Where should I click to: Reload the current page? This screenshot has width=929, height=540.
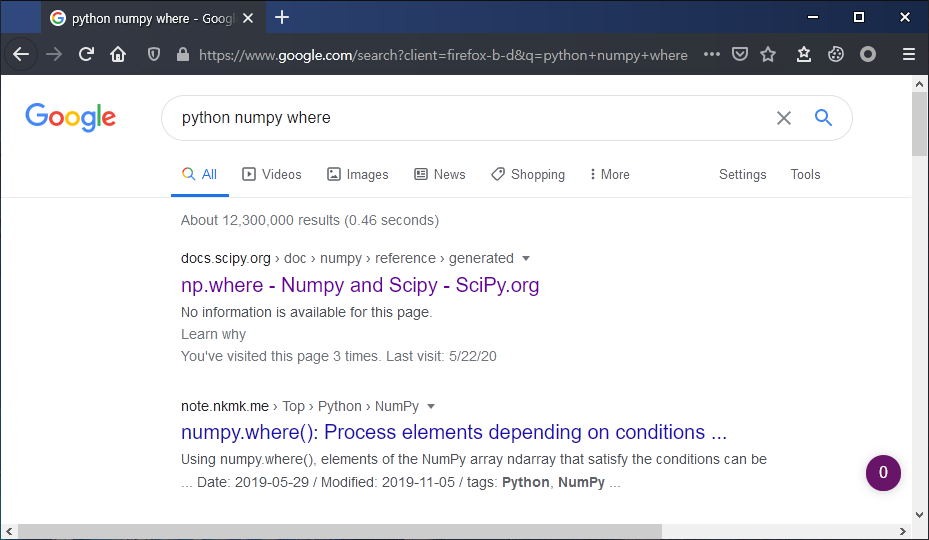click(x=87, y=55)
